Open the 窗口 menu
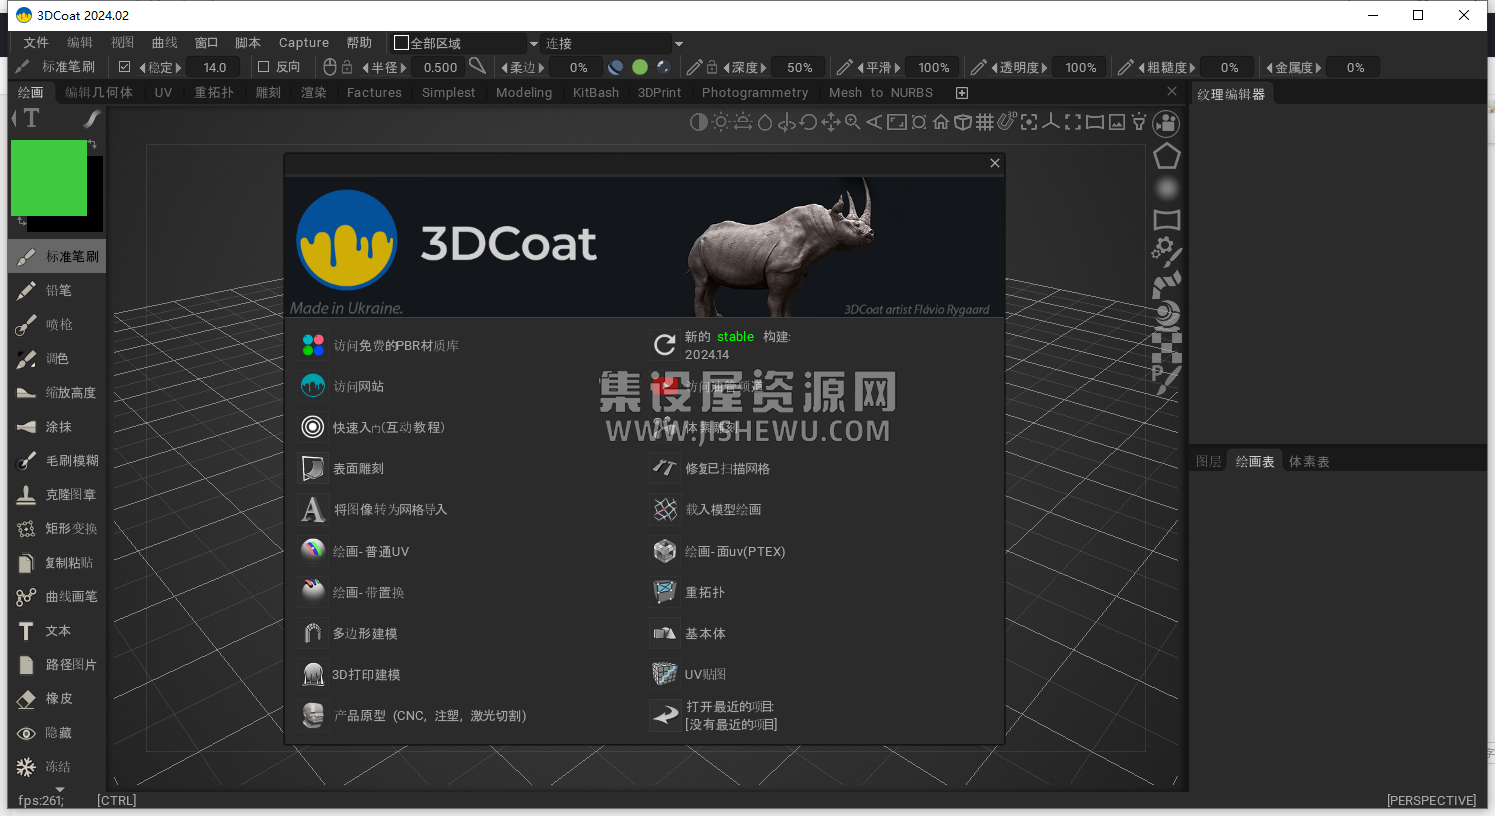 pos(206,43)
